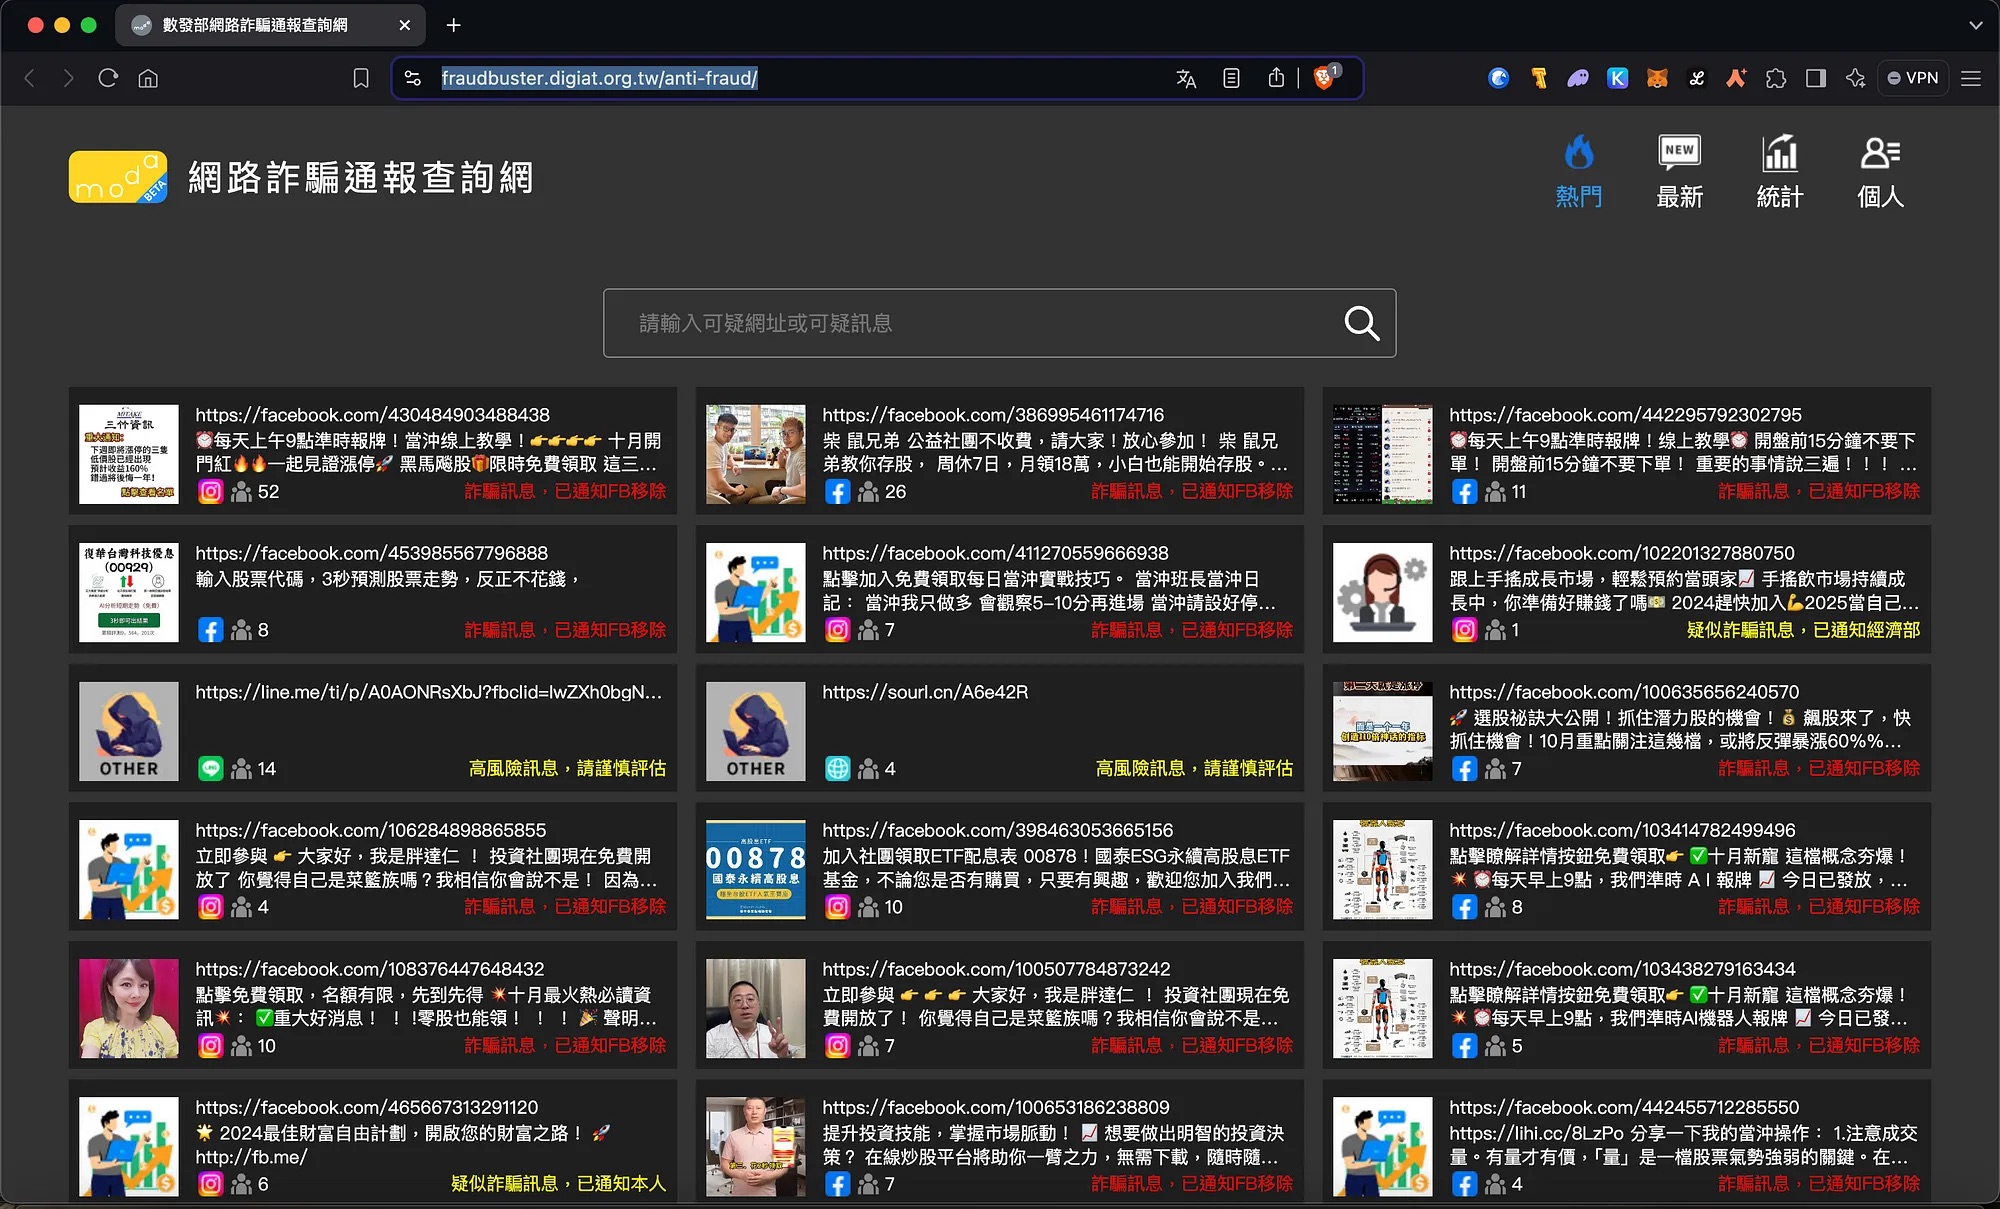The image size is (2000, 1209).
Task: Reload the page with the refresh icon
Action: click(108, 78)
